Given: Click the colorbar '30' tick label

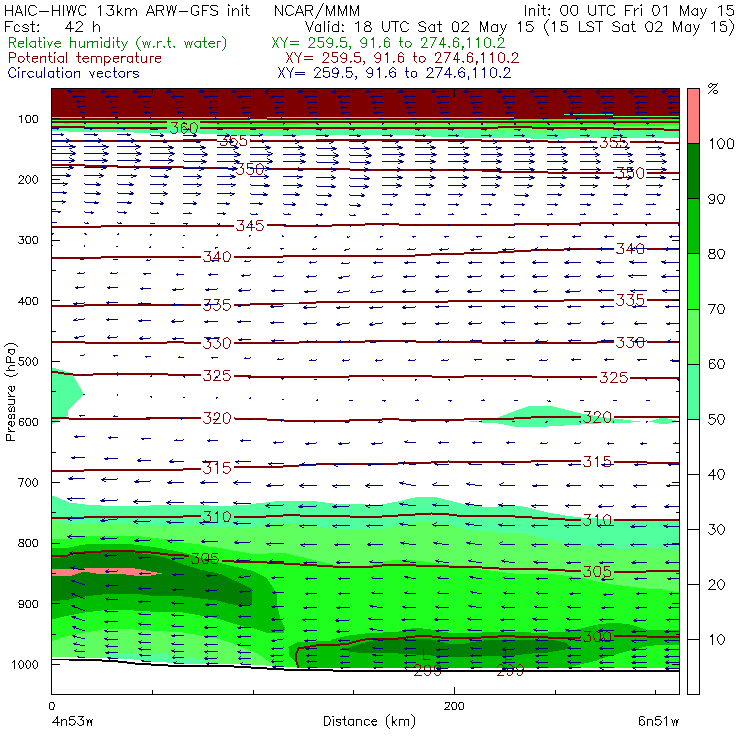Looking at the screenshot, I should [716, 530].
